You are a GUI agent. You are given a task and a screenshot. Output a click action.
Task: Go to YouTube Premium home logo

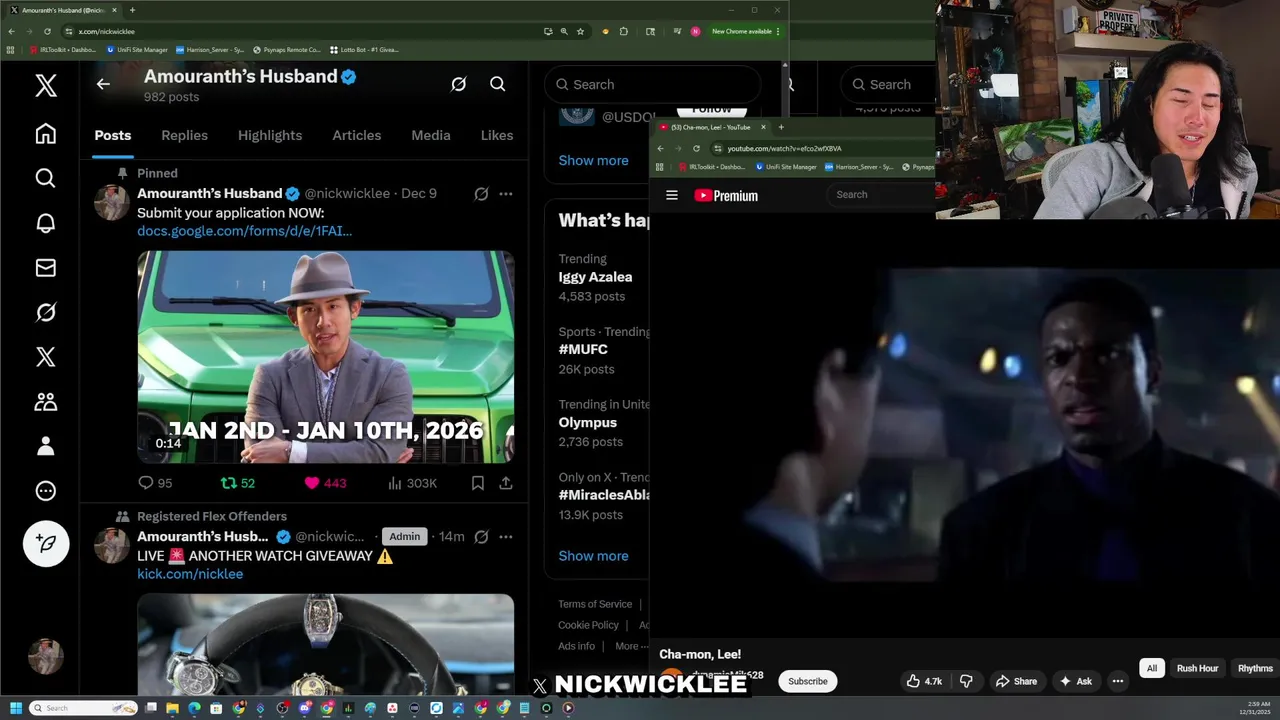click(726, 196)
